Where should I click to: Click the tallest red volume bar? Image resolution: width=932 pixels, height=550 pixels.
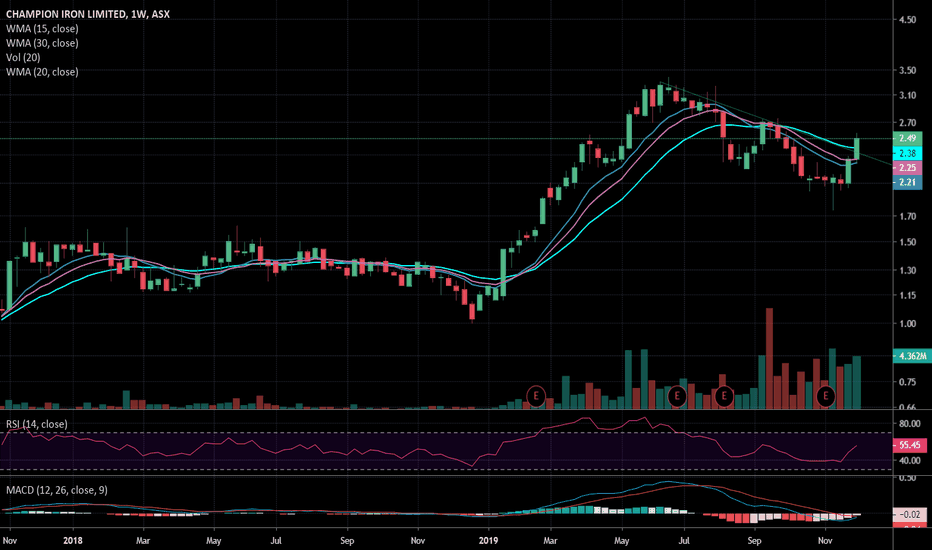pyautogui.click(x=769, y=359)
